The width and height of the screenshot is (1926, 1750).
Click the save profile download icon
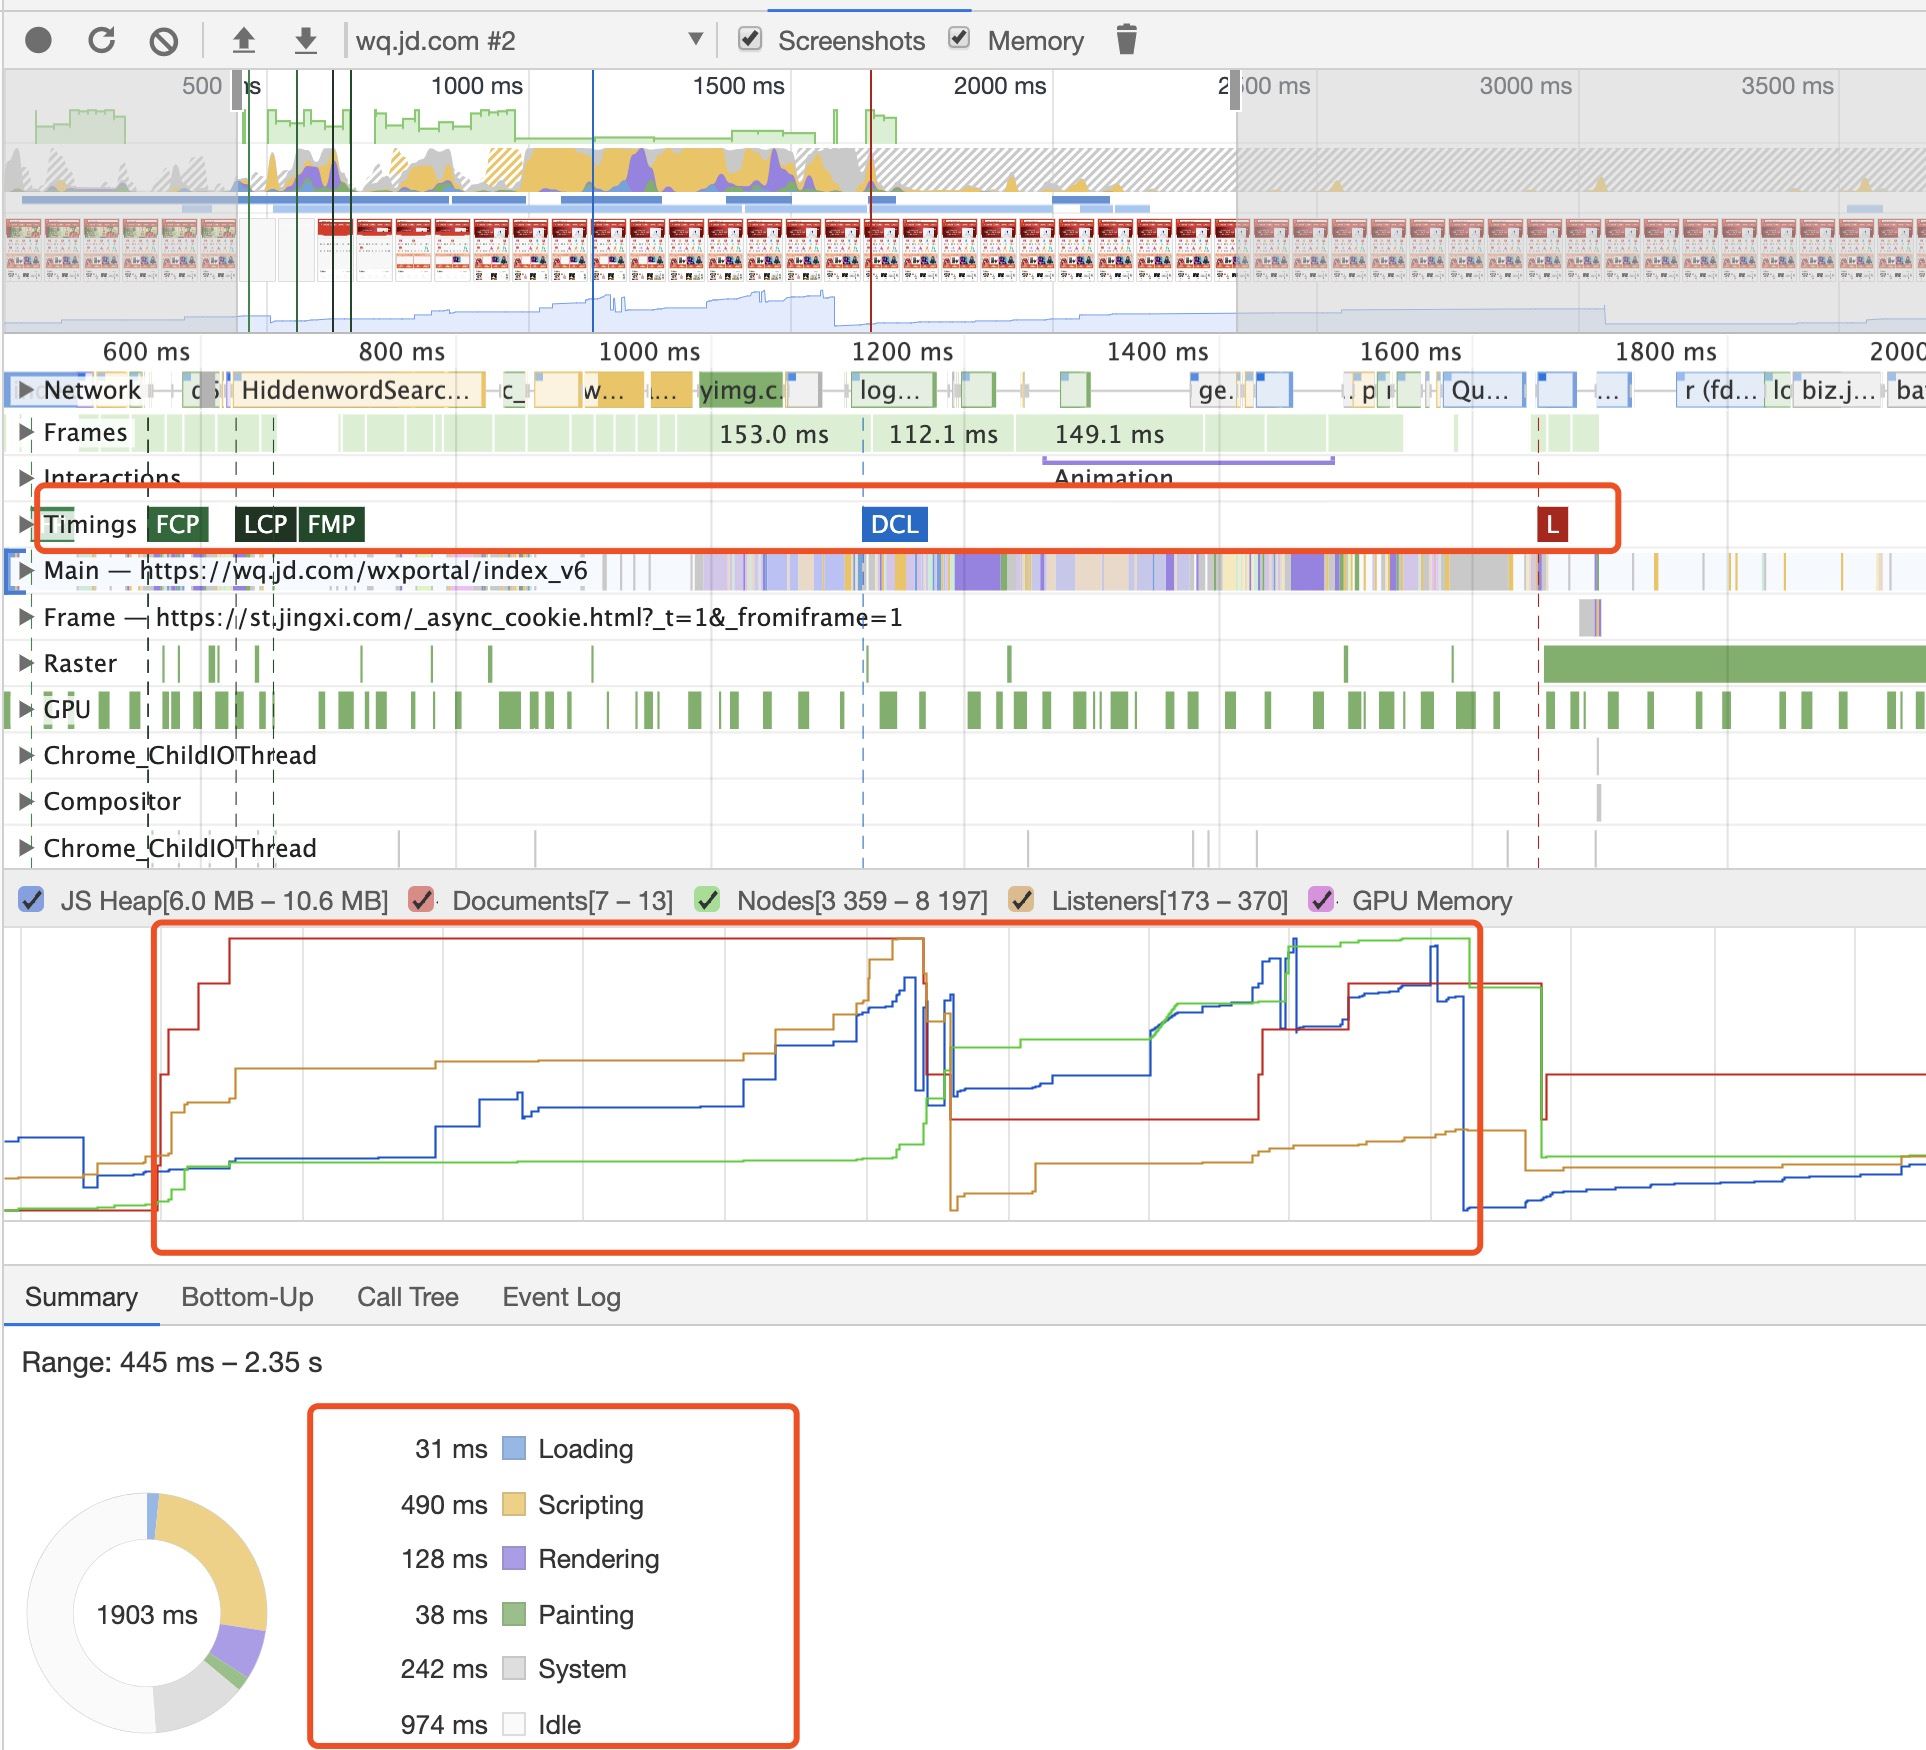pyautogui.click(x=306, y=41)
